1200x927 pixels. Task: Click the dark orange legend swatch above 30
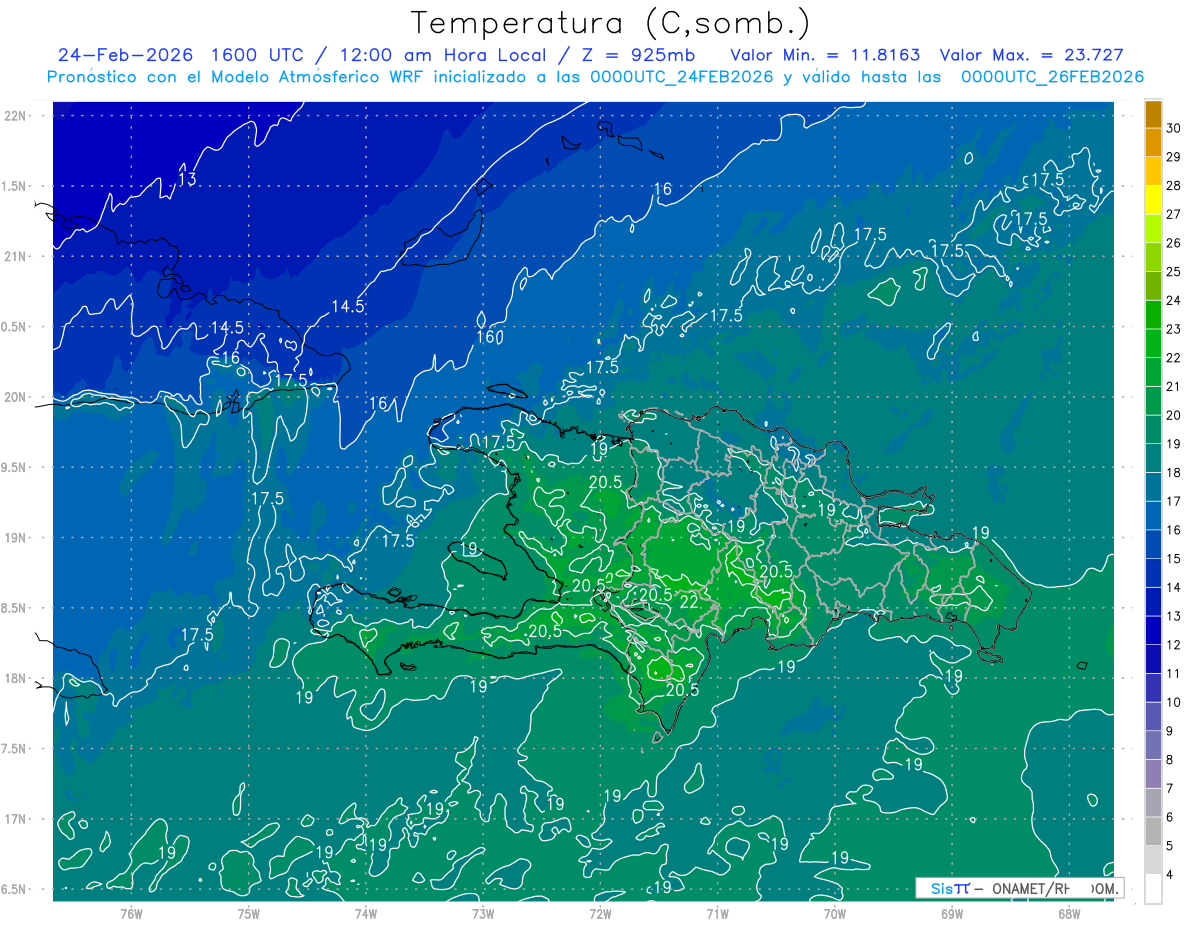(x=1153, y=114)
